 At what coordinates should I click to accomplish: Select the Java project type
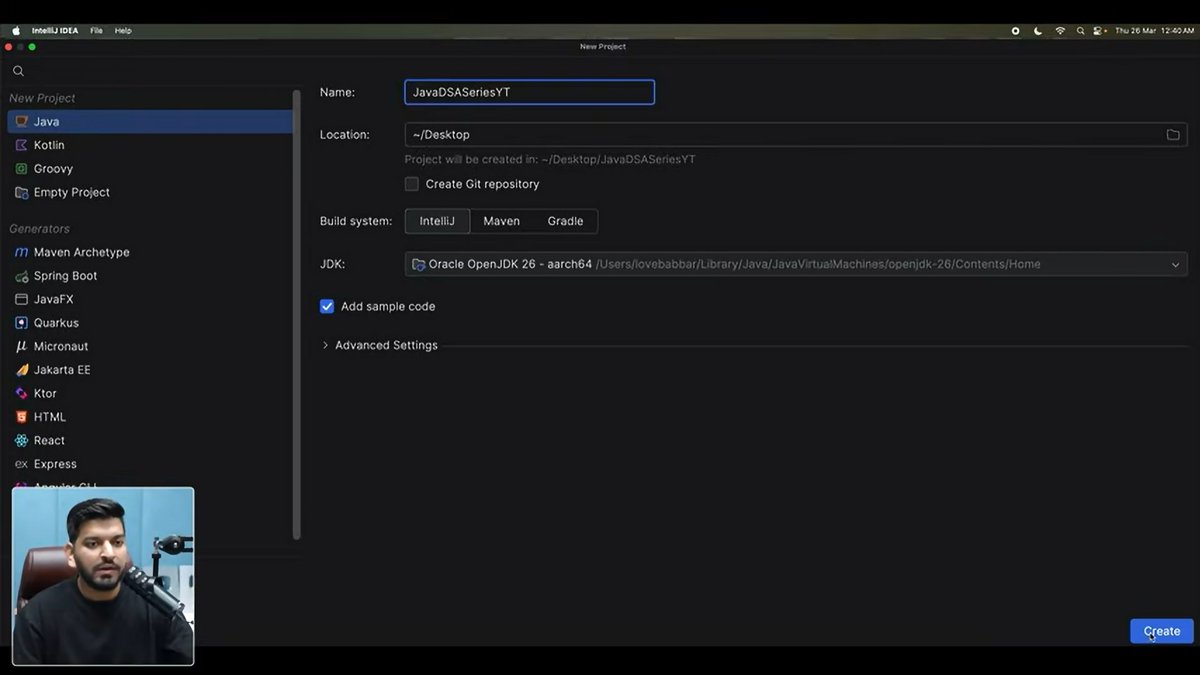[x=150, y=121]
